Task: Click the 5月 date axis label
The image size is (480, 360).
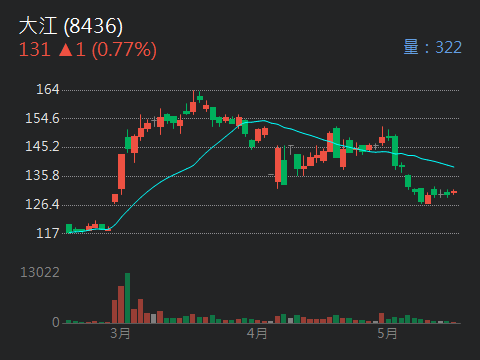Action: pyautogui.click(x=387, y=333)
